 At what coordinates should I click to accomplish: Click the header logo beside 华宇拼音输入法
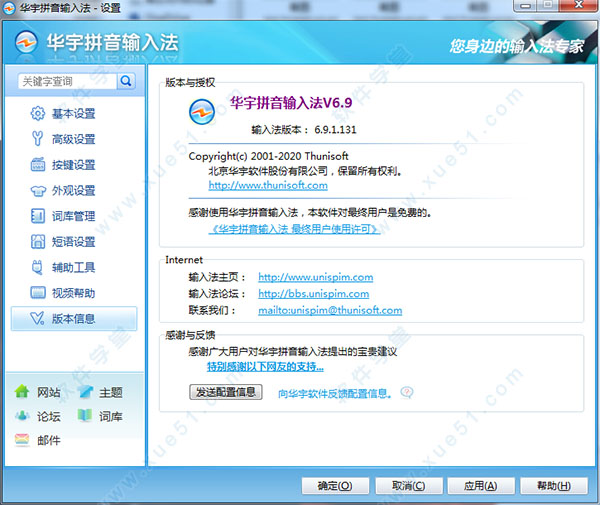coord(26,42)
